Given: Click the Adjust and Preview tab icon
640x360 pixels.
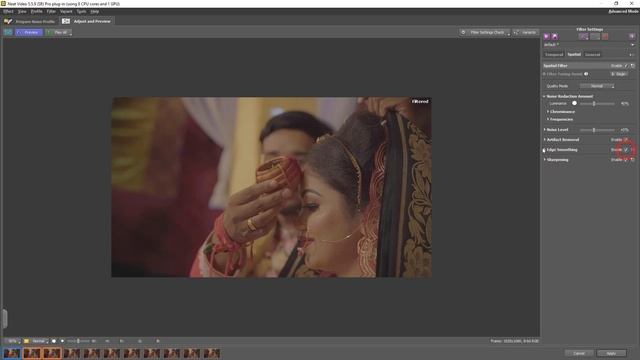Looking at the screenshot, I should [66, 21].
